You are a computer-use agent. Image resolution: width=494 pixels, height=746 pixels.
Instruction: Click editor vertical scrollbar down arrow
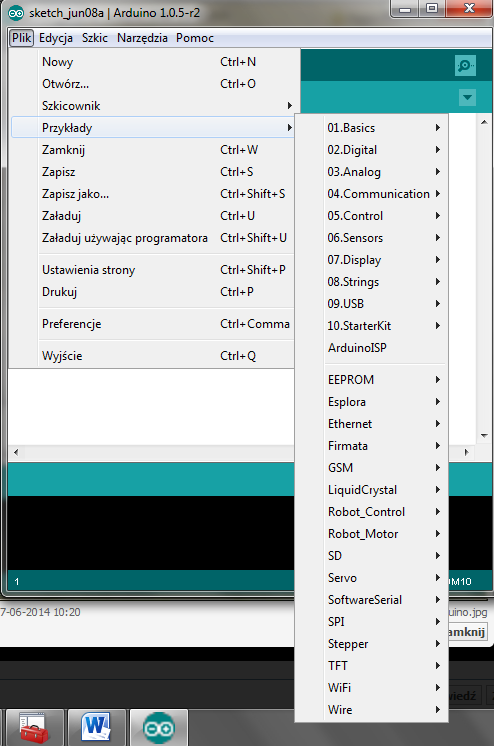tap(484, 435)
